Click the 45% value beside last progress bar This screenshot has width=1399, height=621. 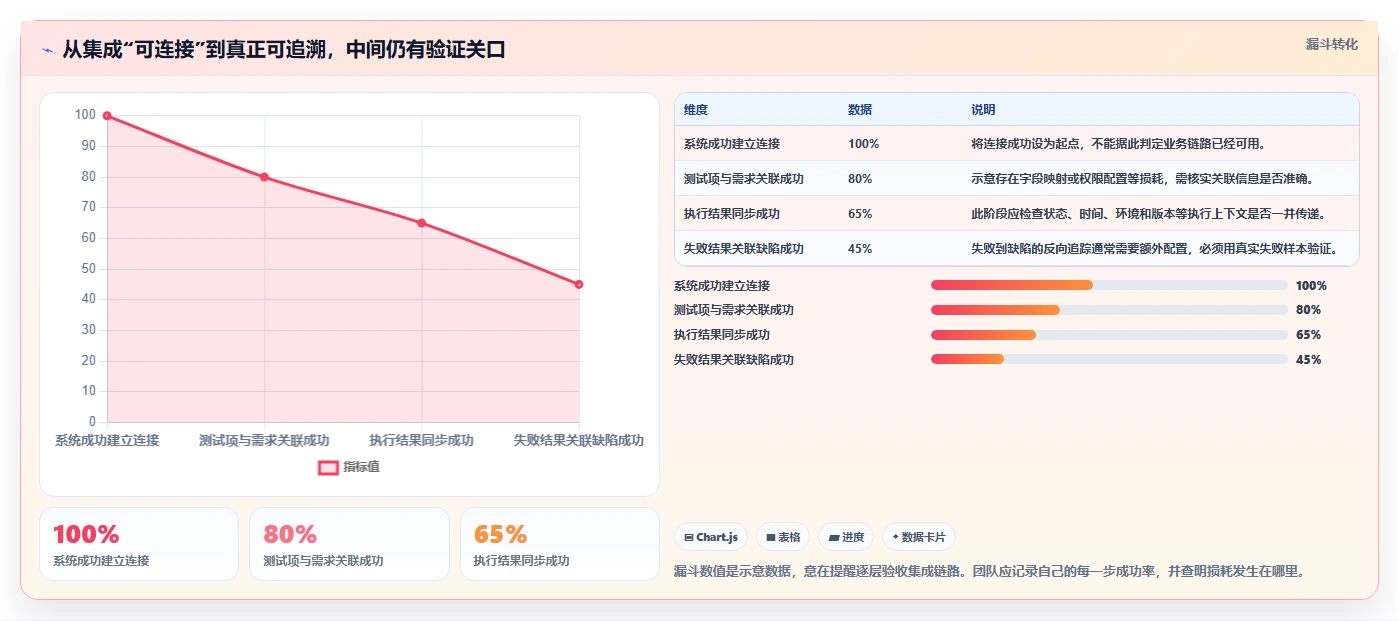1308,360
